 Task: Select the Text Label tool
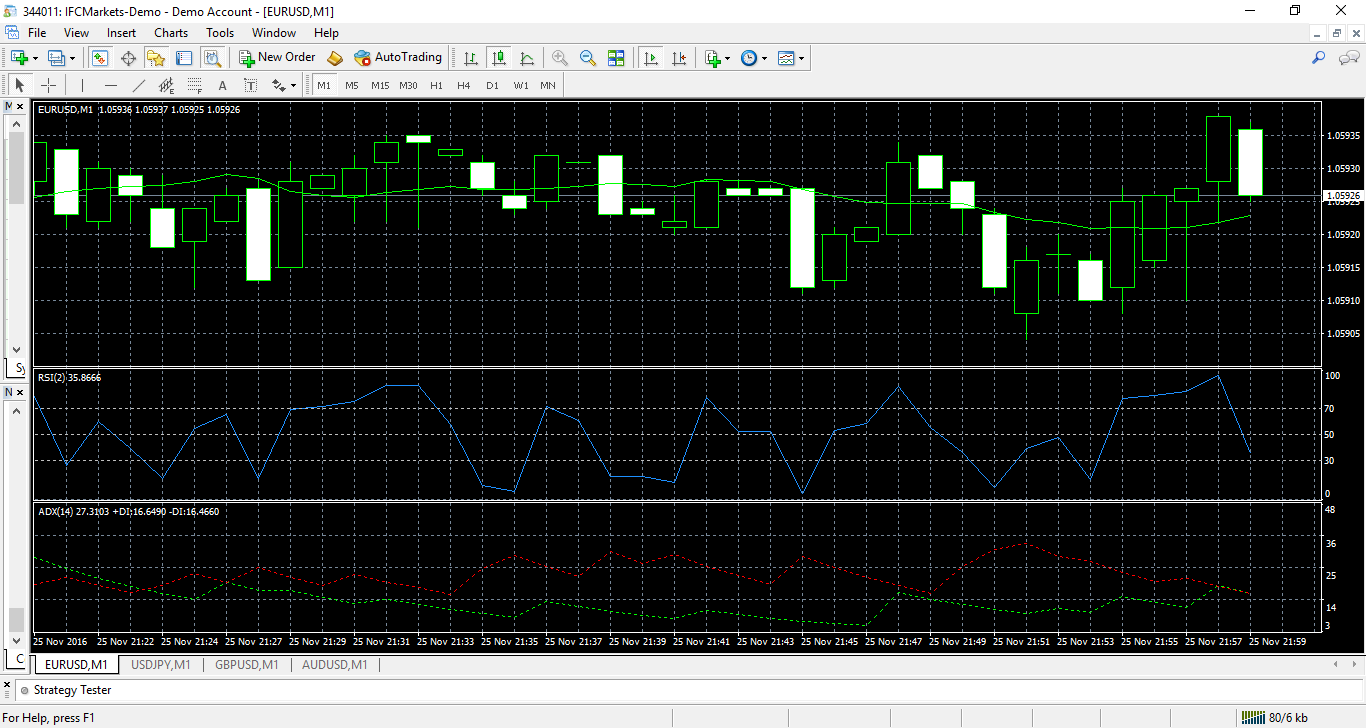[250, 85]
